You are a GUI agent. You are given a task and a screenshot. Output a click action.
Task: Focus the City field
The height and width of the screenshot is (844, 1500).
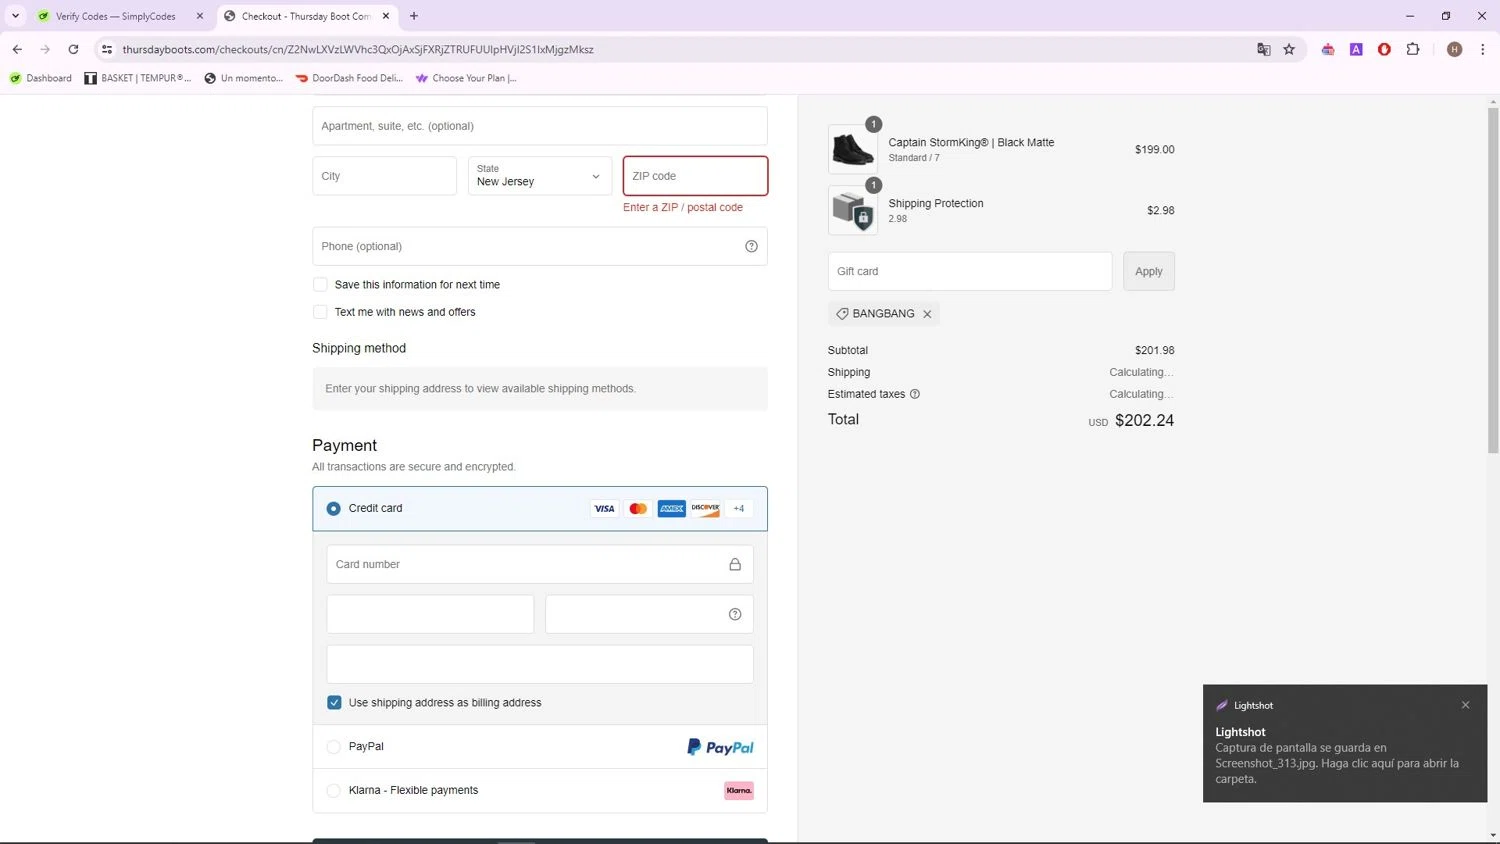pyautogui.click(x=384, y=176)
